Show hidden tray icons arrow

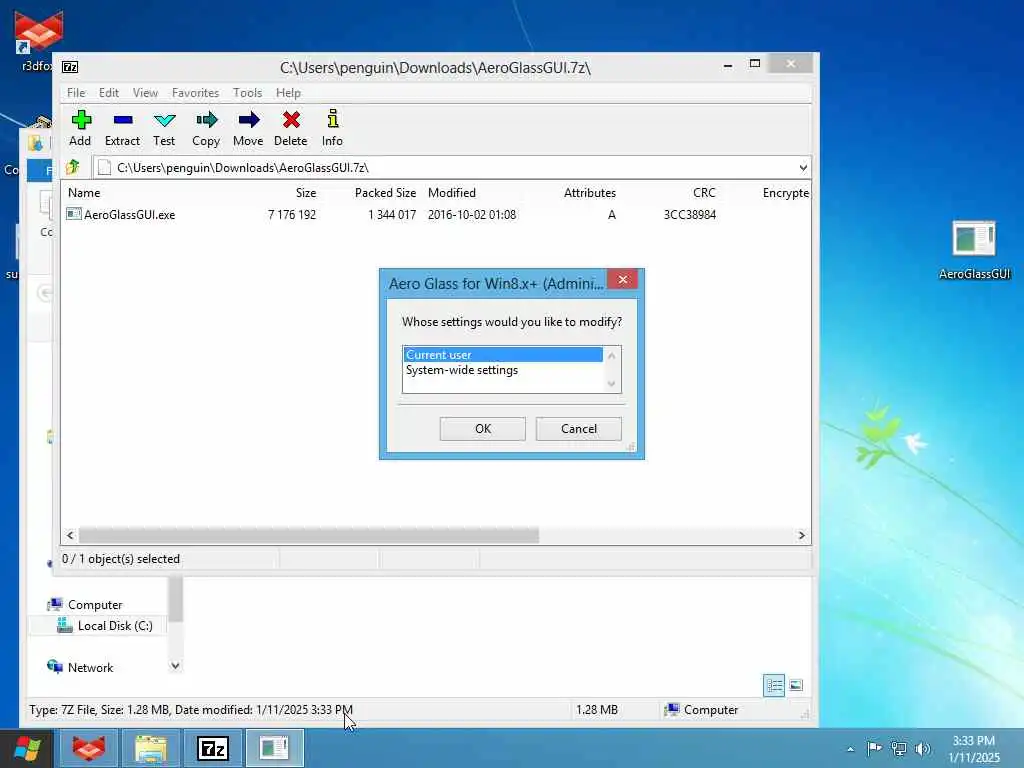850,749
